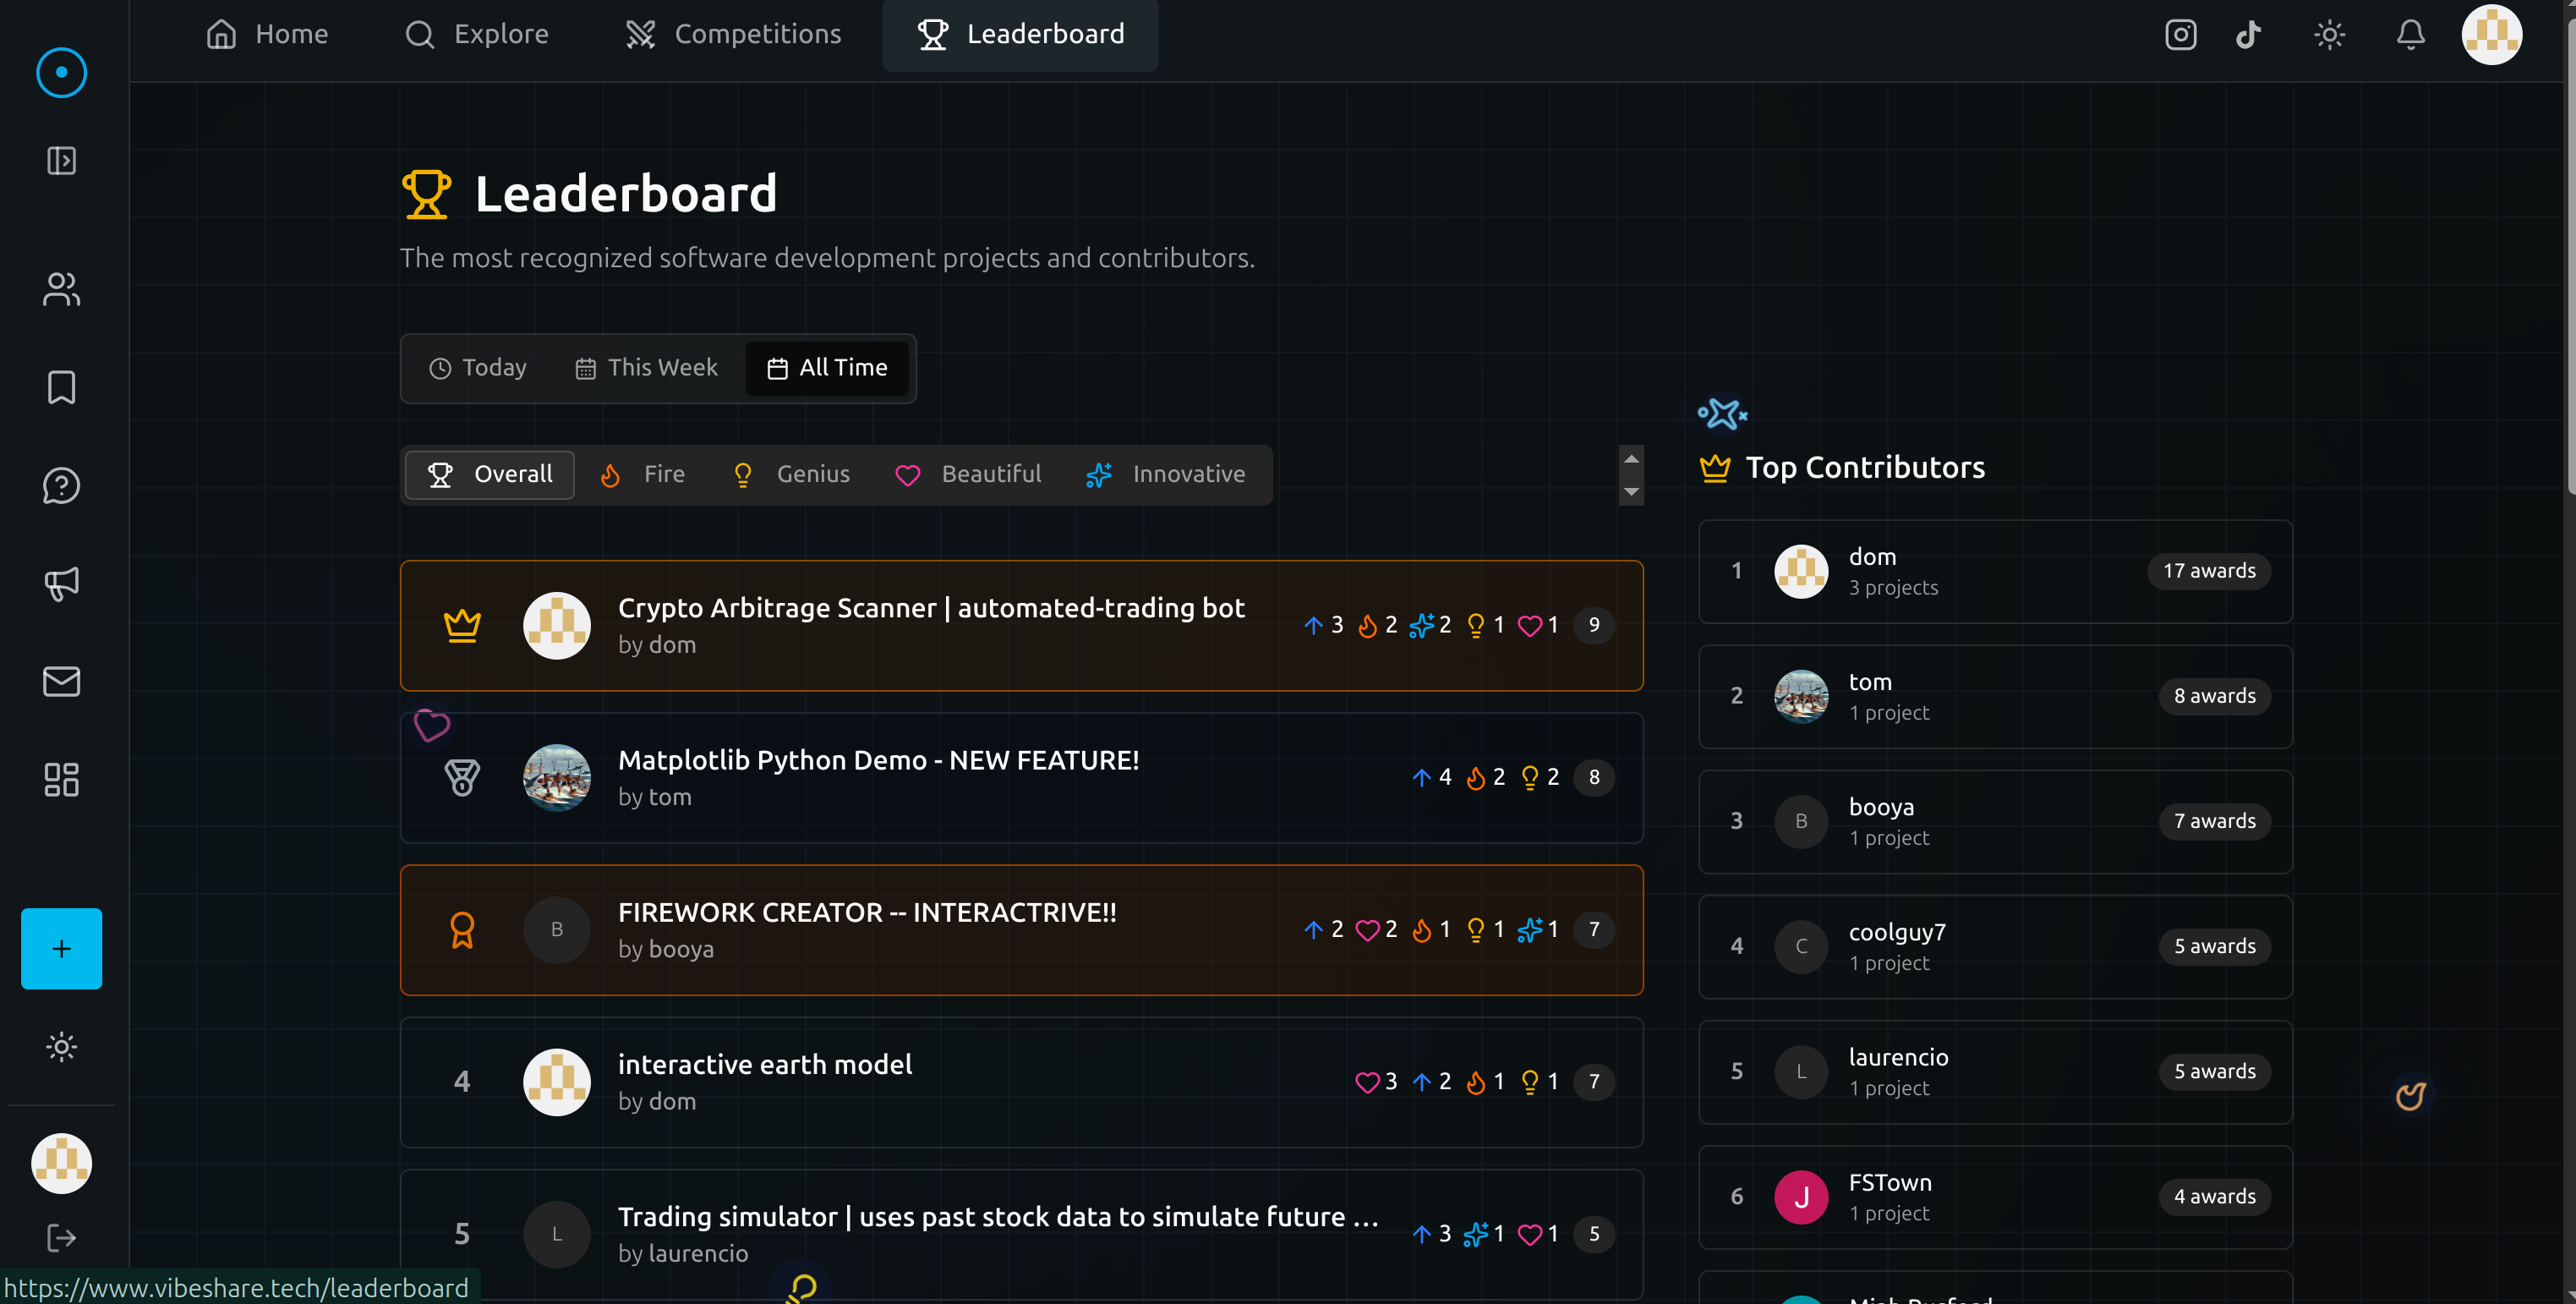Select the Genius lightbulb filter
The width and height of the screenshot is (2576, 1304).
click(x=743, y=474)
